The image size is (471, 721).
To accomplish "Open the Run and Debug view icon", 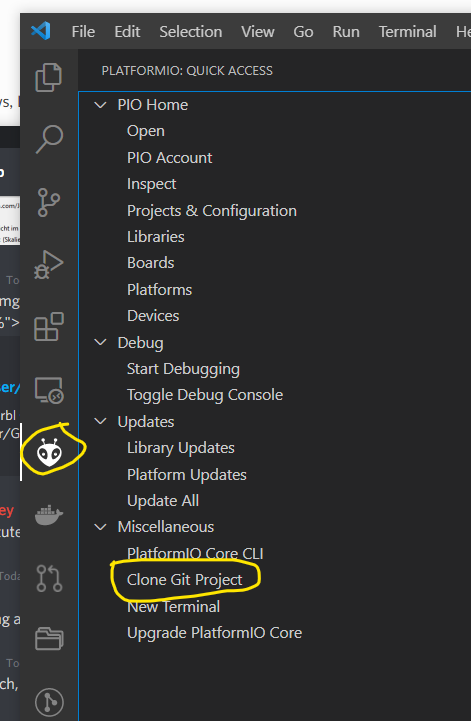I will (49, 264).
